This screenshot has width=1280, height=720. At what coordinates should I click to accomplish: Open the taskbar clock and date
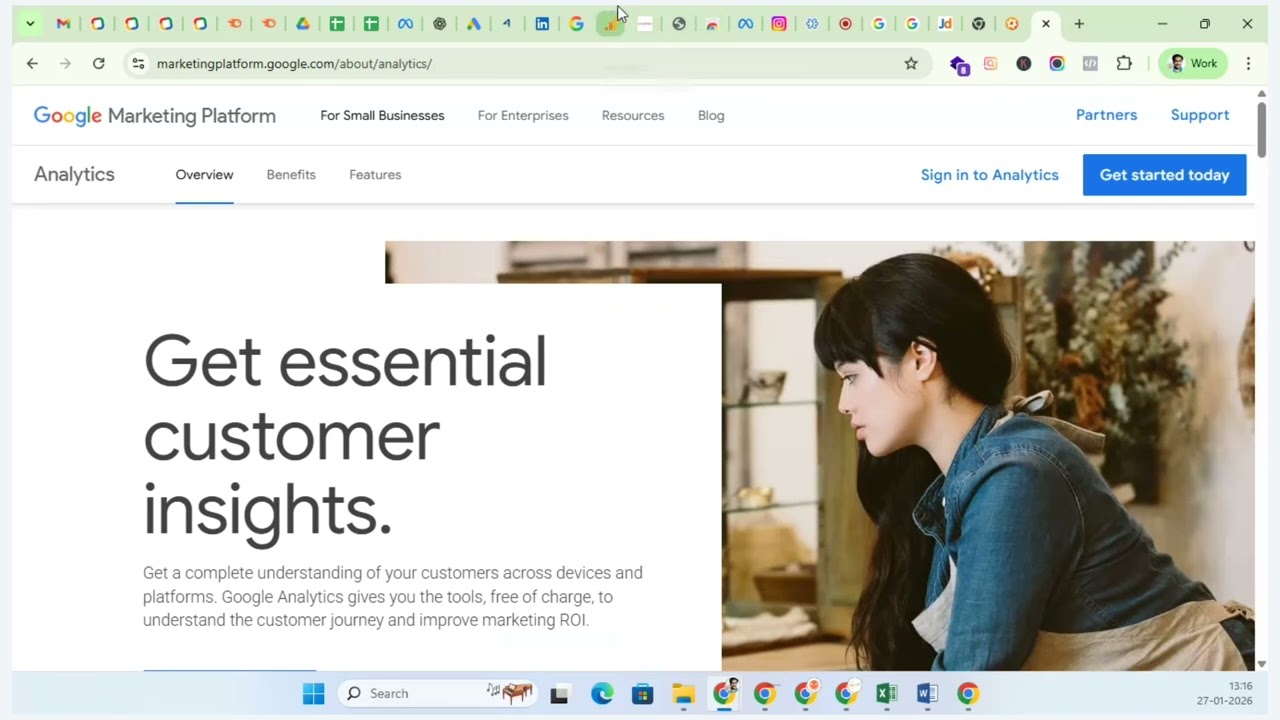tap(1225, 693)
